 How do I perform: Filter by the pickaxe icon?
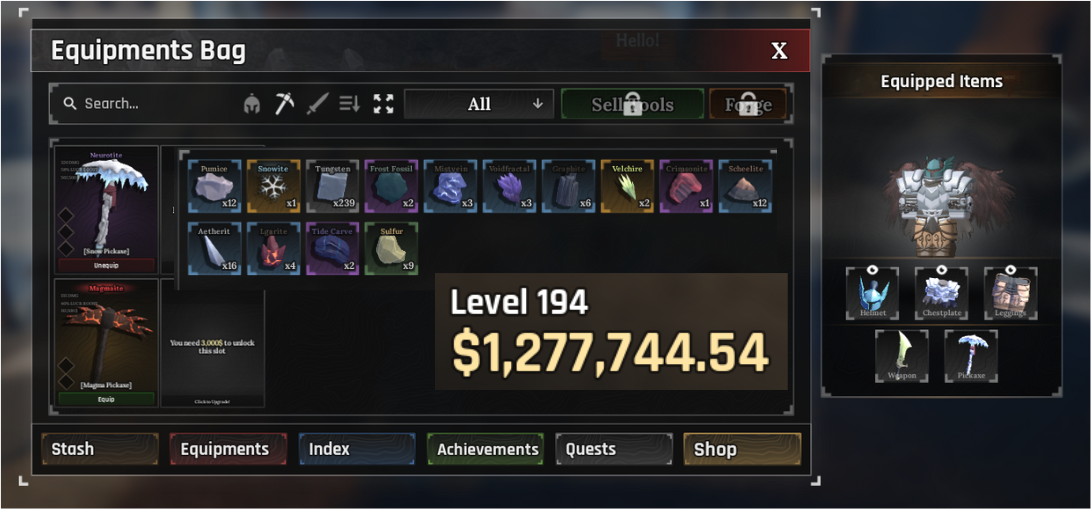284,104
